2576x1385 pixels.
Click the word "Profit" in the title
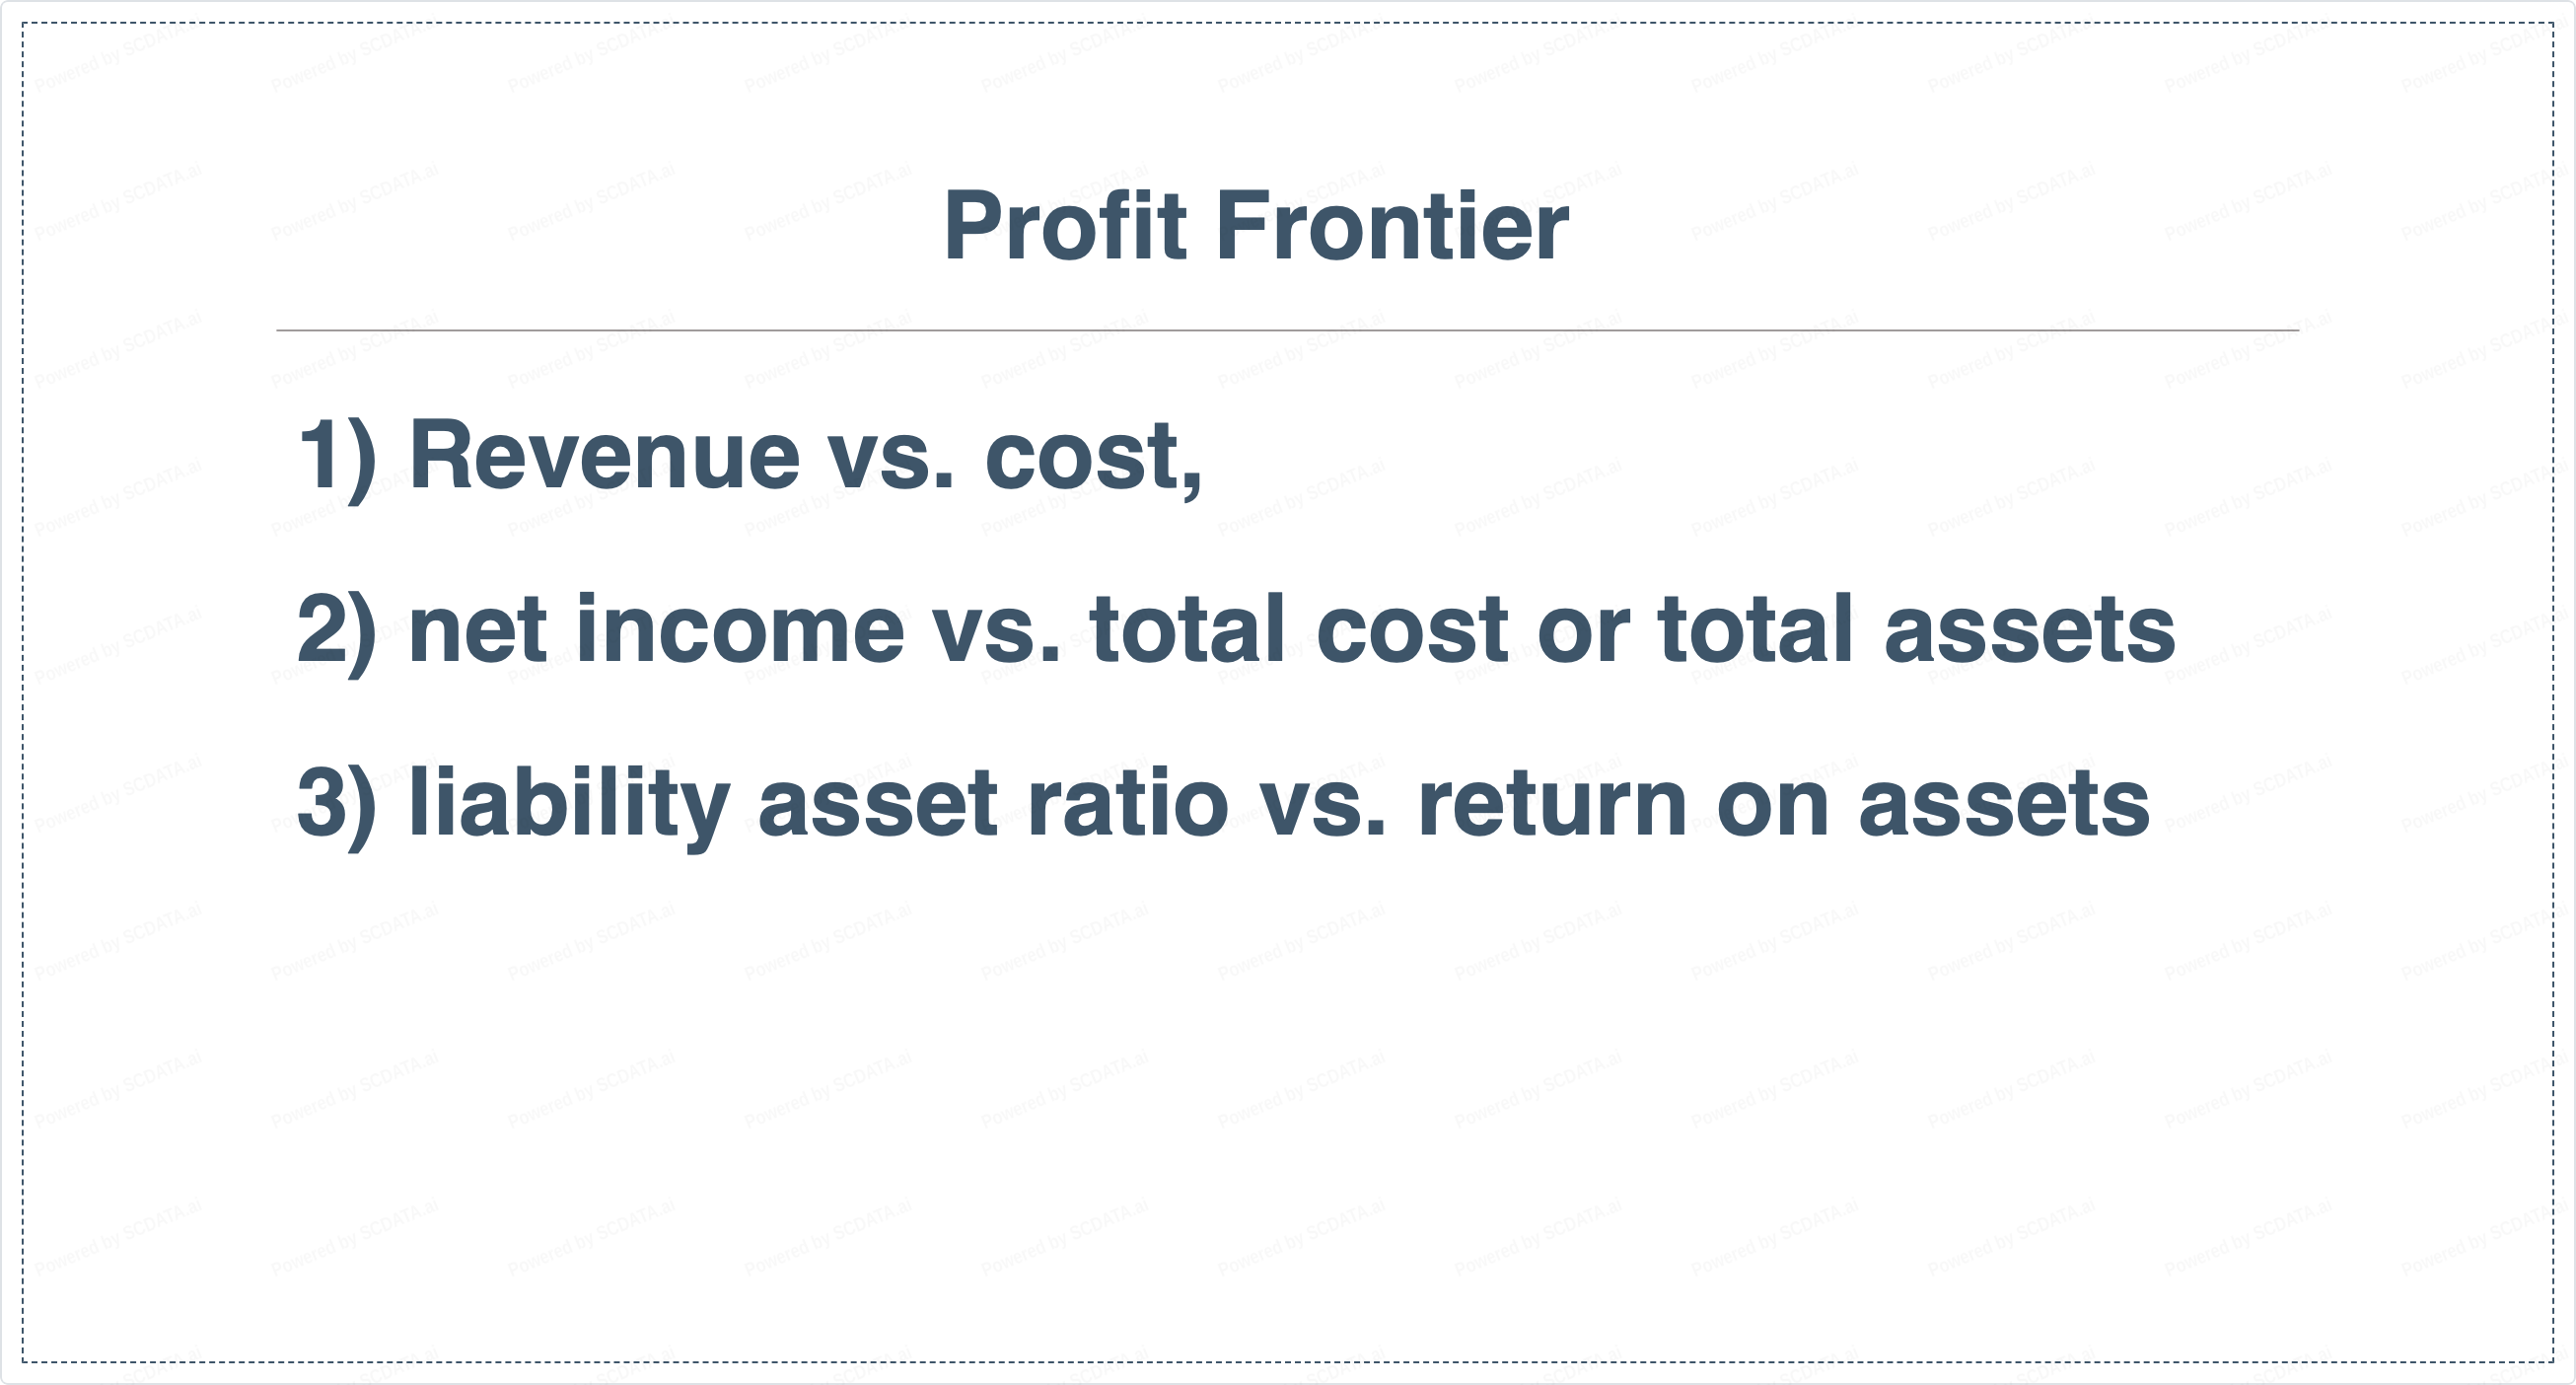1064,228
